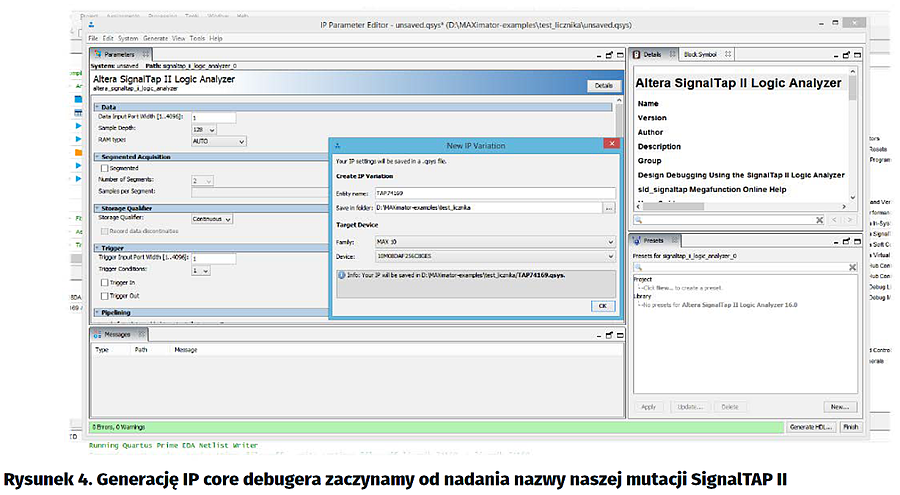The image size is (900, 495).
Task: Close the New IP Variation dialog
Action: click(609, 145)
